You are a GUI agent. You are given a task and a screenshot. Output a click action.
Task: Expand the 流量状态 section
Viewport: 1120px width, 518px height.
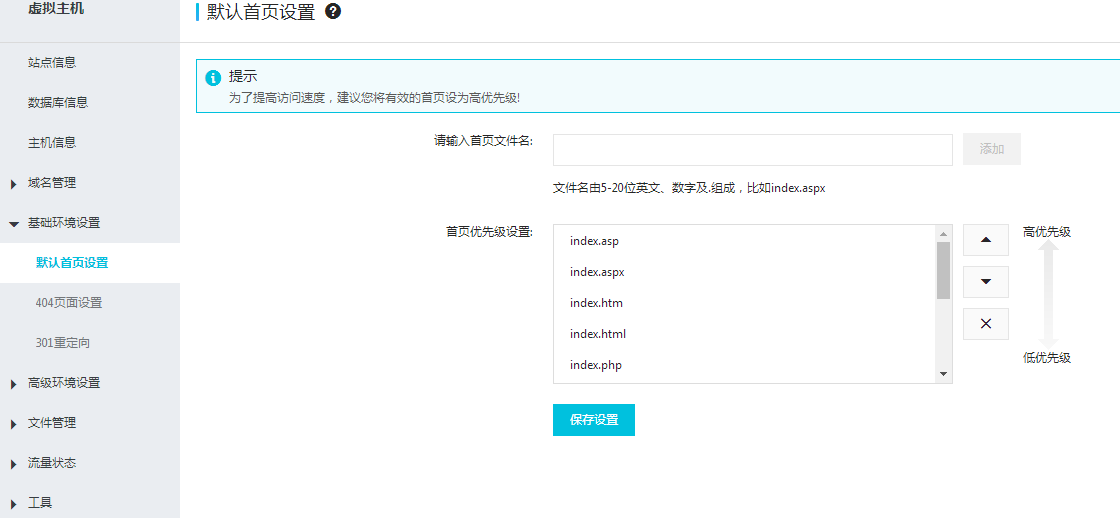pos(51,463)
